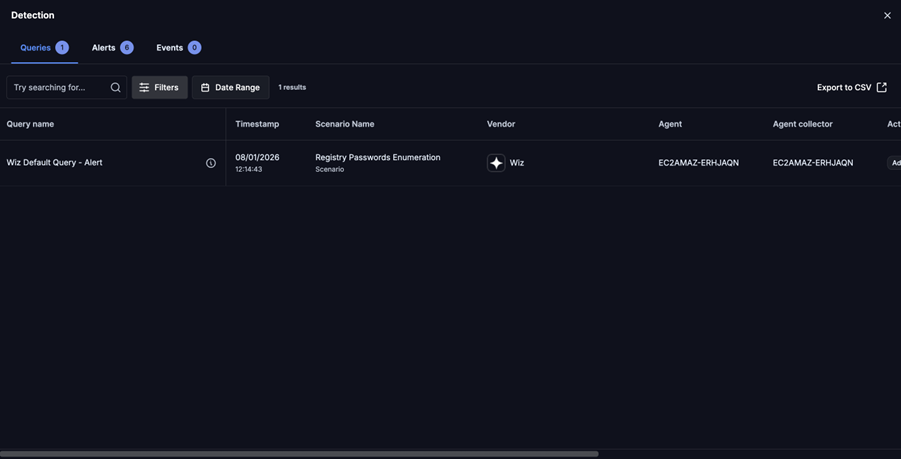Screen dimensions: 901x459
Task: Close the Detection panel
Action: 887,16
